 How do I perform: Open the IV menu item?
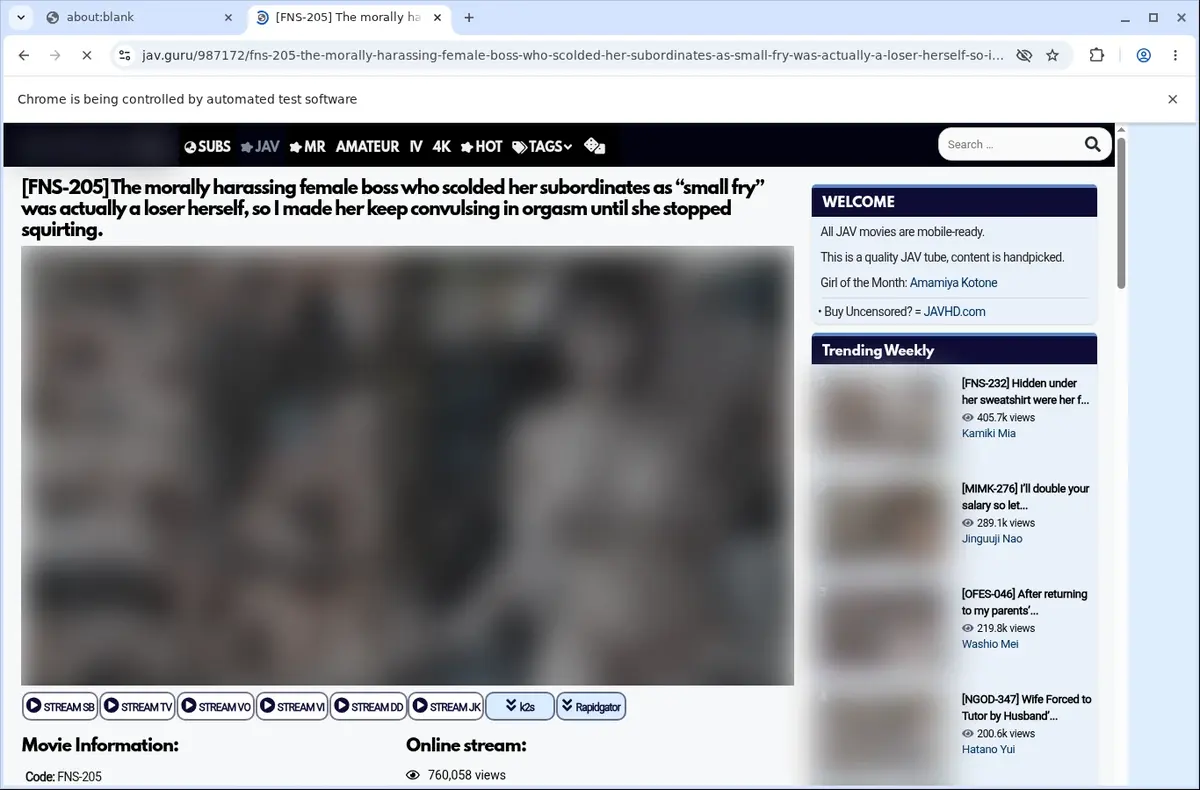click(416, 146)
